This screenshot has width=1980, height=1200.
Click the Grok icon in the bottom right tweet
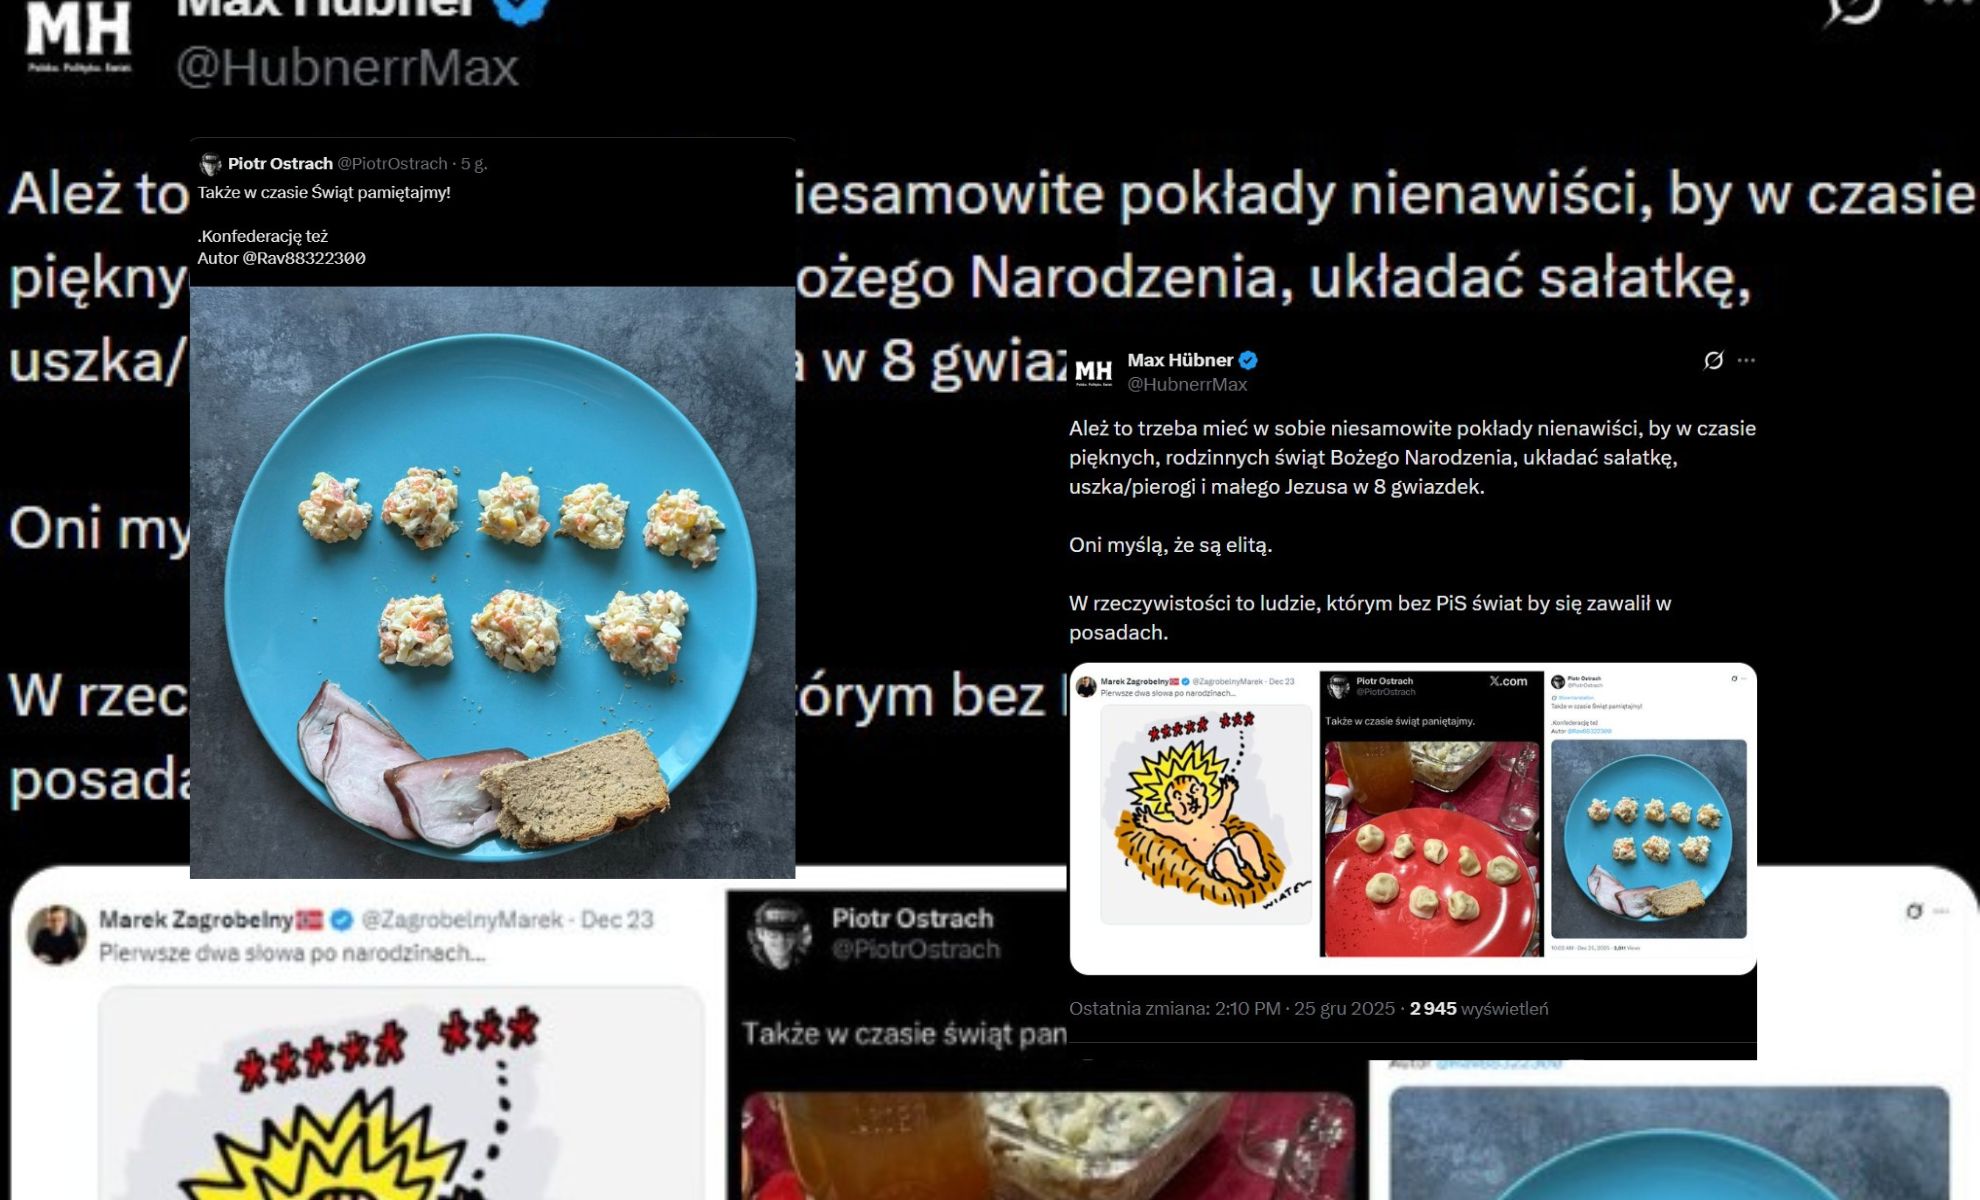coord(1913,911)
